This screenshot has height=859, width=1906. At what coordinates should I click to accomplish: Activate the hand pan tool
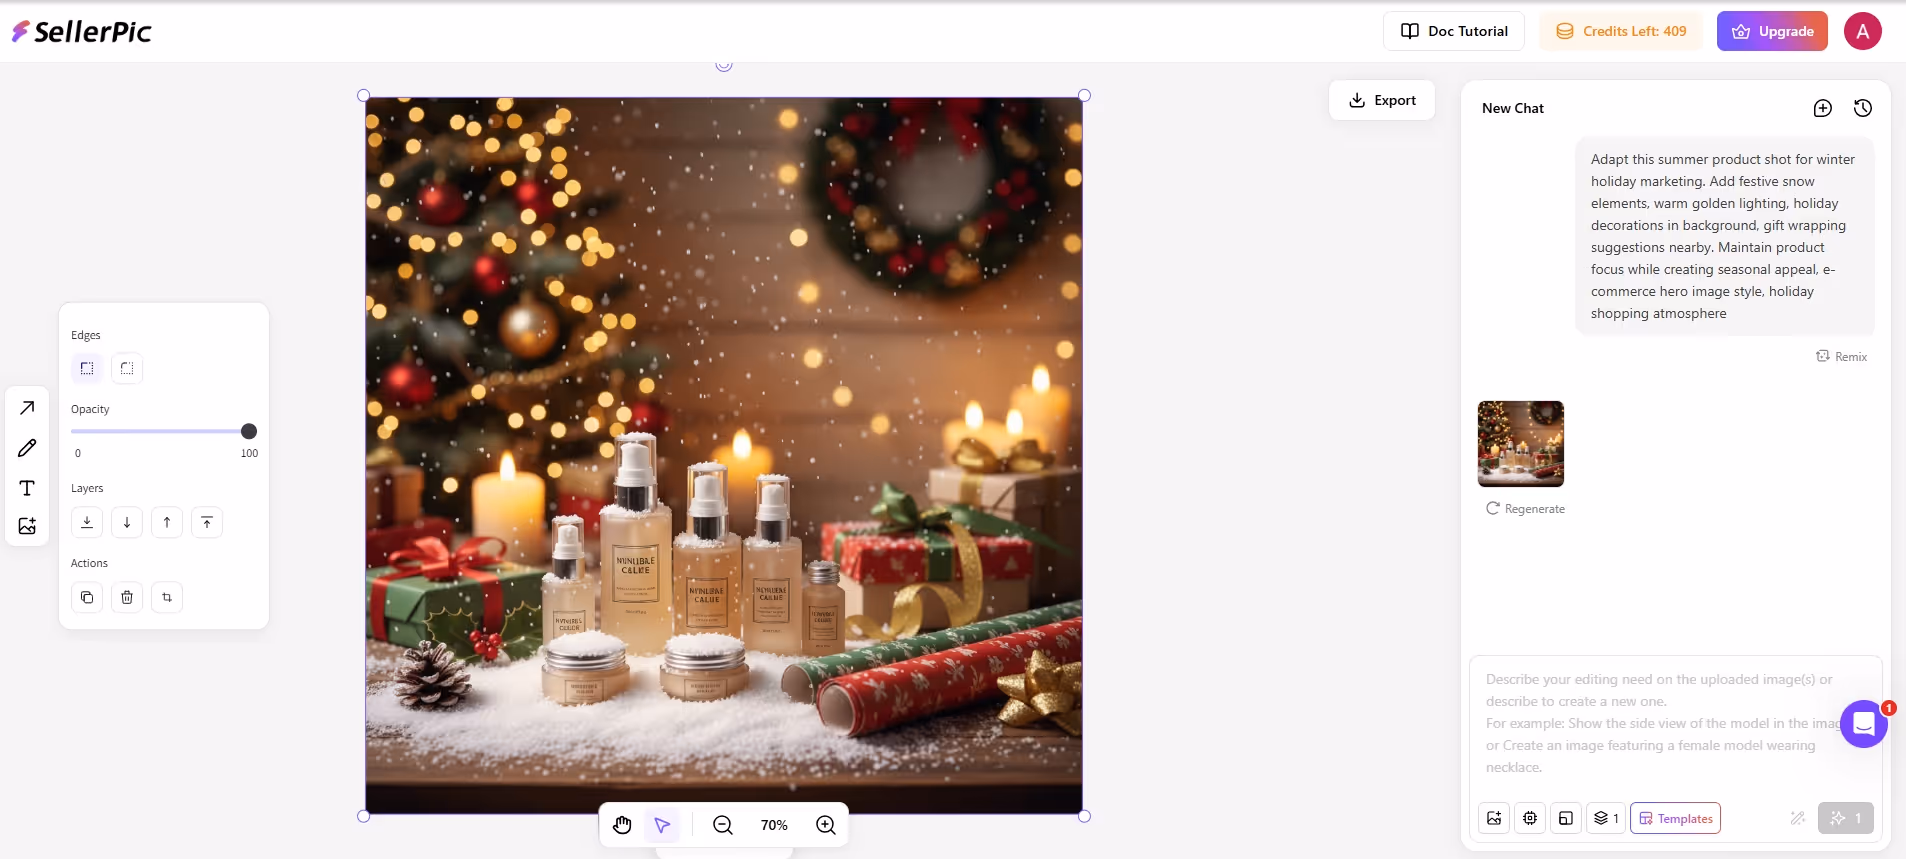[622, 825]
